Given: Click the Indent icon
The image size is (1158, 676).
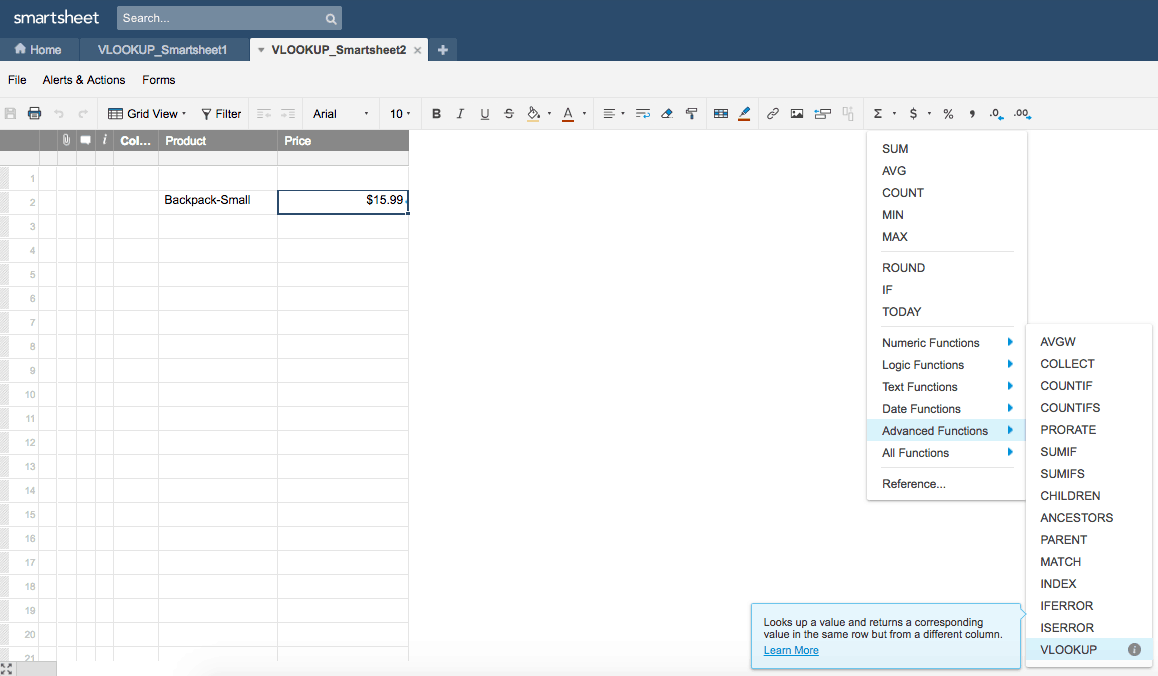Looking at the screenshot, I should point(288,114).
